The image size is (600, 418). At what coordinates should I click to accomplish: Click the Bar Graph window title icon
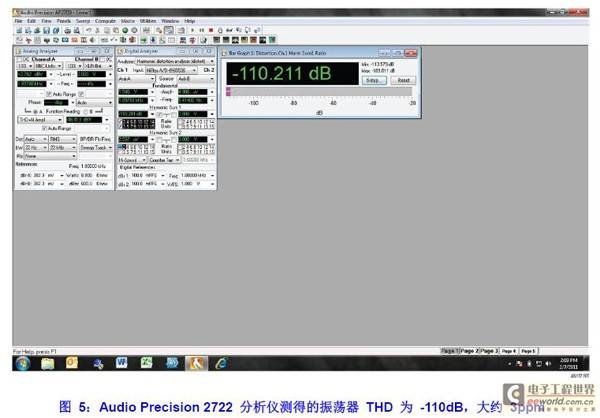pos(225,53)
